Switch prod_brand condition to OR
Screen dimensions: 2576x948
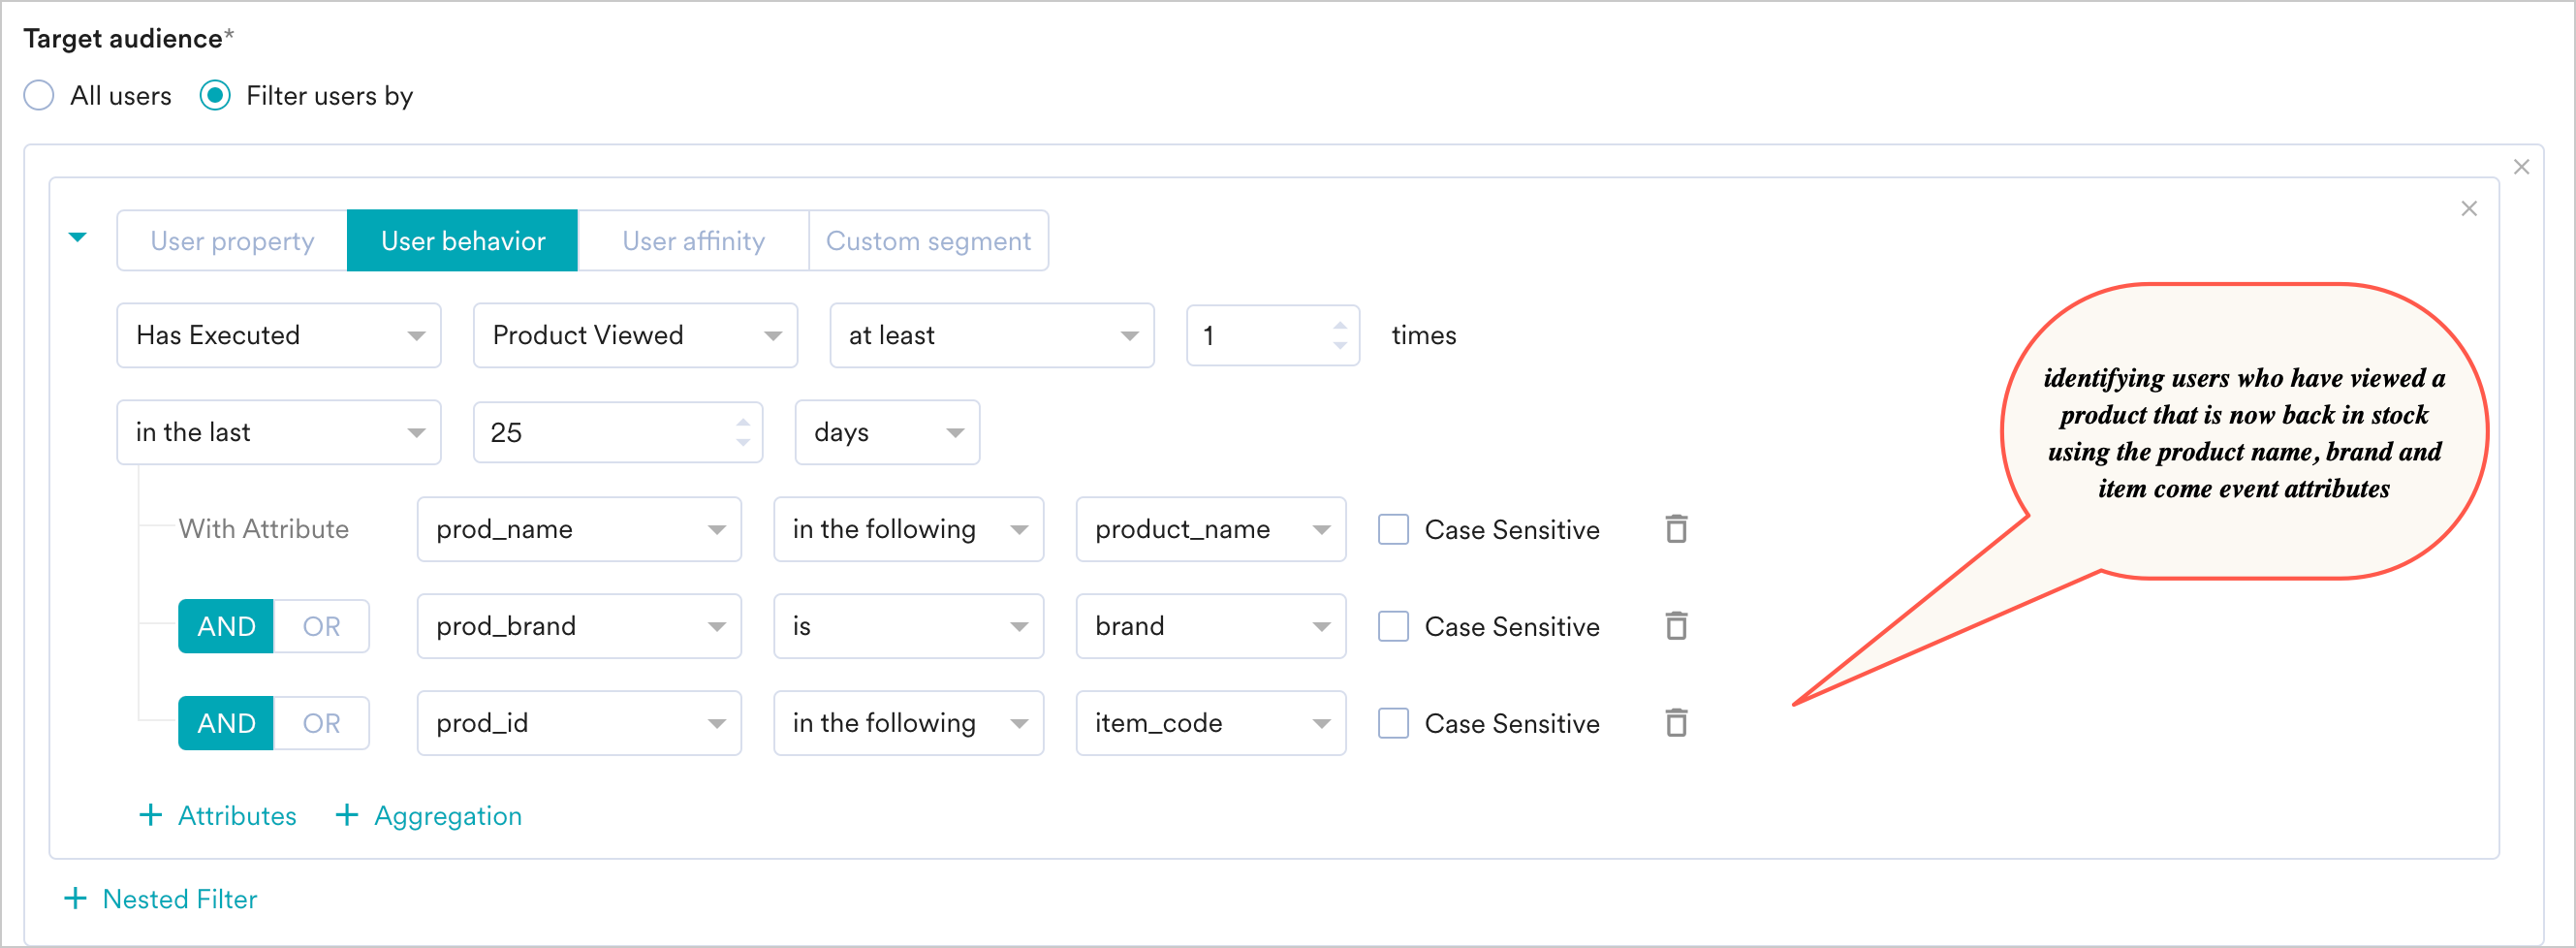tap(321, 626)
